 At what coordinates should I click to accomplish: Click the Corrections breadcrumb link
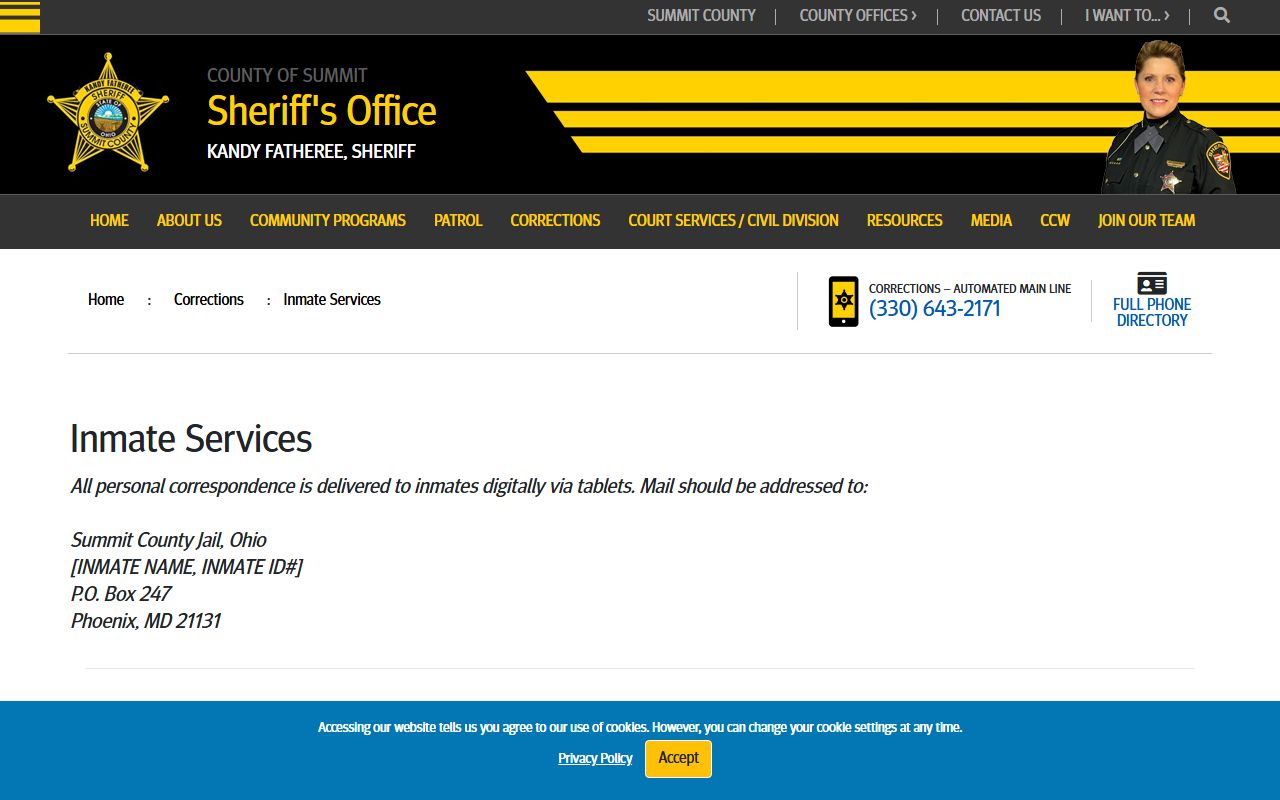point(208,299)
